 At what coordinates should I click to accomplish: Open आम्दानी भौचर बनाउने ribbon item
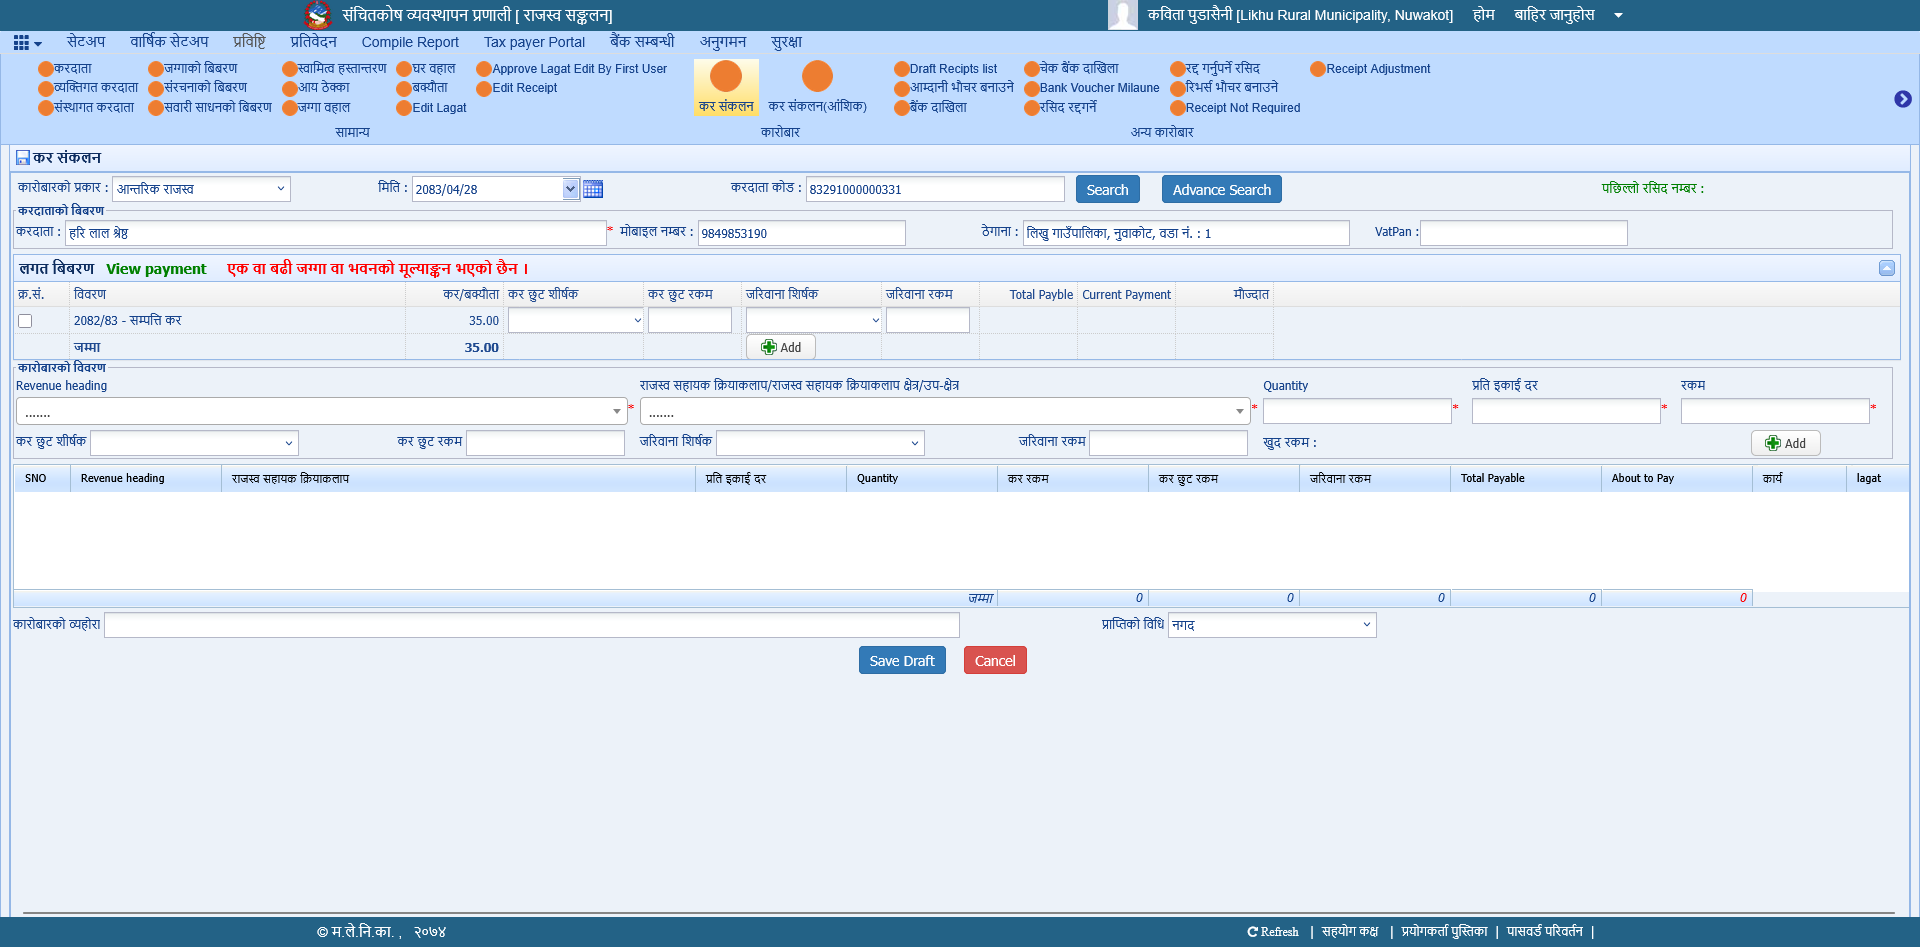click(x=954, y=88)
